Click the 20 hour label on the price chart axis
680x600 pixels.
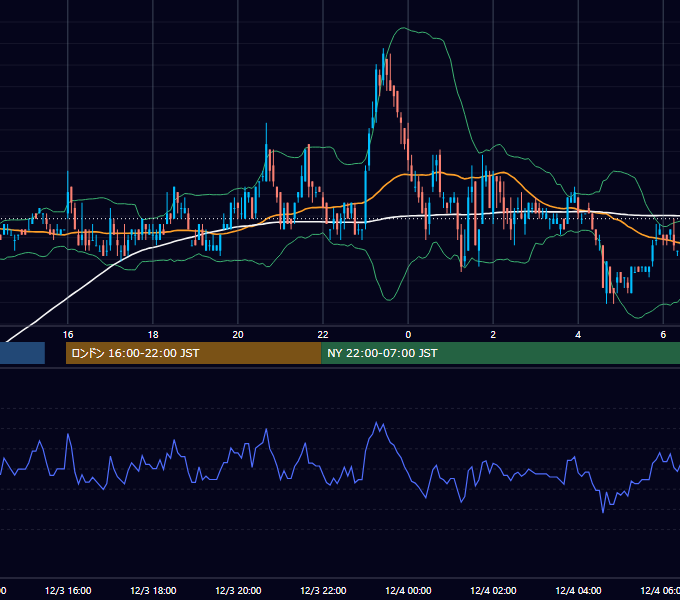tap(238, 335)
